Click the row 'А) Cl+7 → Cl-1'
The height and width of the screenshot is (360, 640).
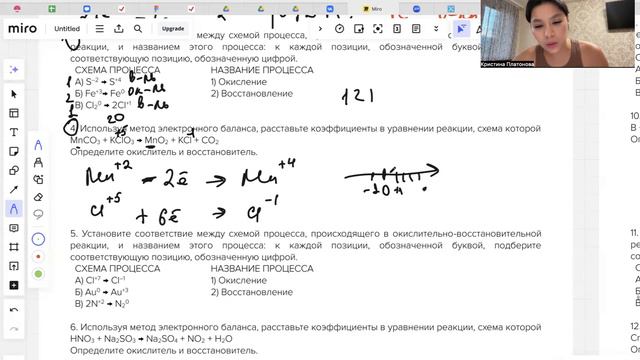100,280
